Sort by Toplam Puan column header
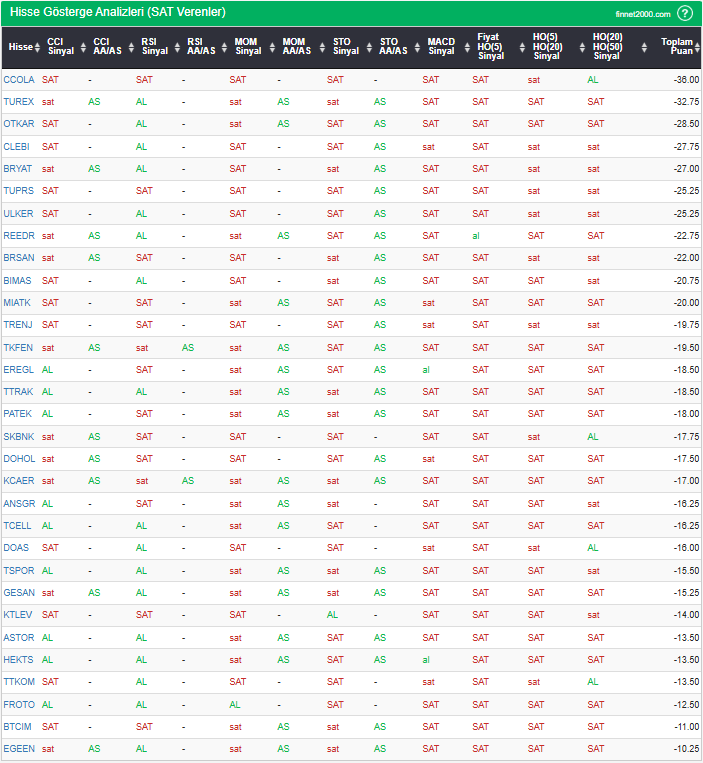 coord(679,47)
